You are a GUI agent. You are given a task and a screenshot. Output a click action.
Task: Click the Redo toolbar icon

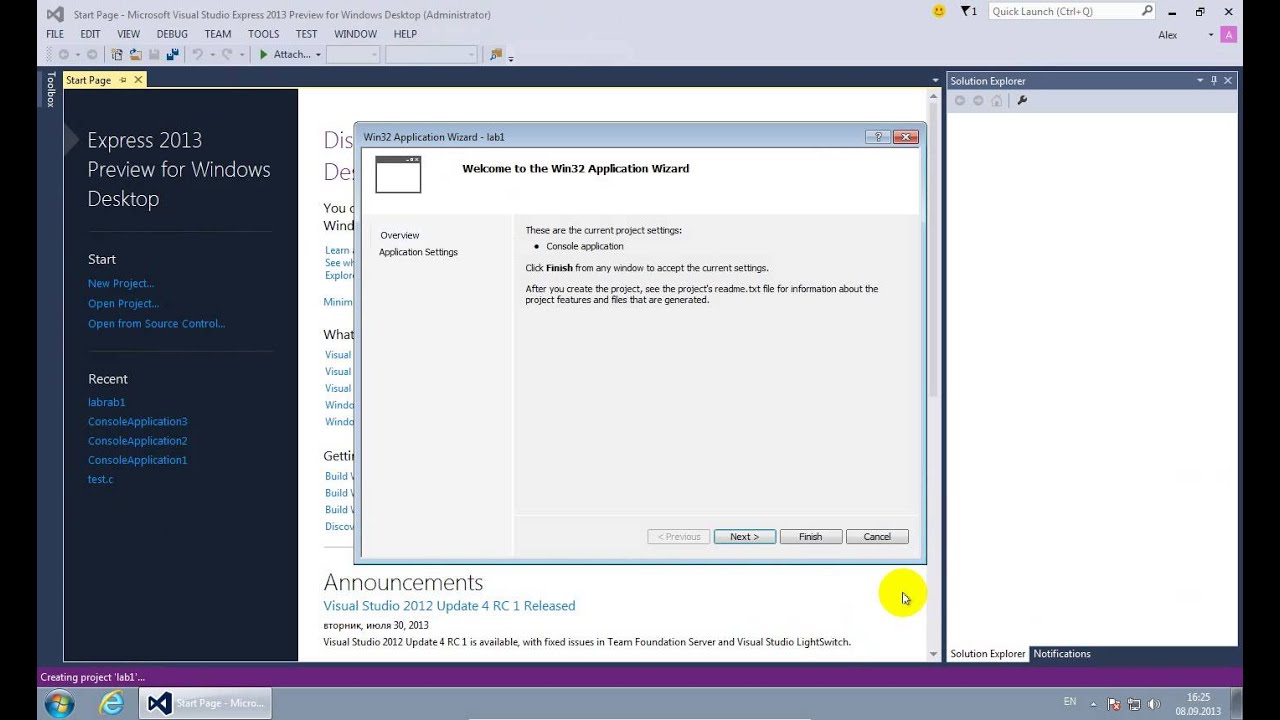pyautogui.click(x=227, y=54)
